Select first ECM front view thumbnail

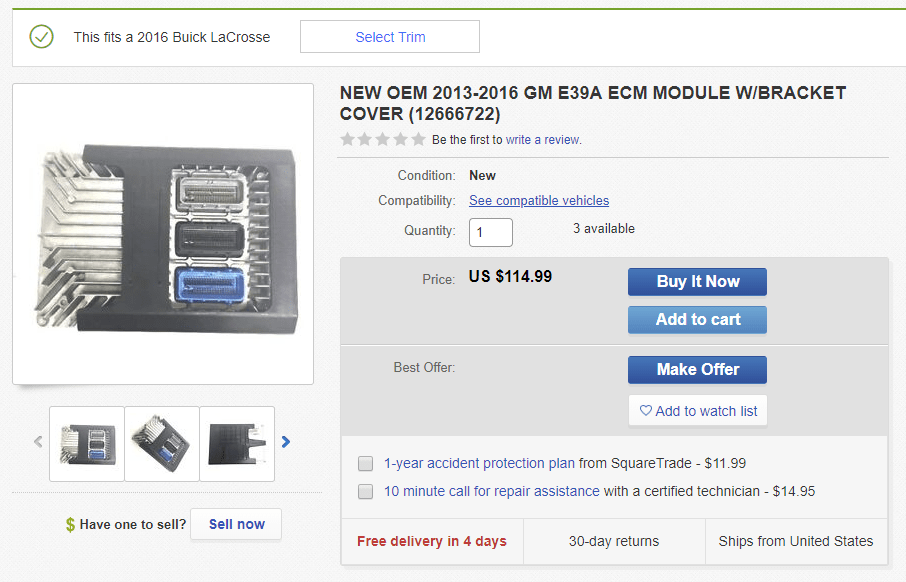pos(87,443)
